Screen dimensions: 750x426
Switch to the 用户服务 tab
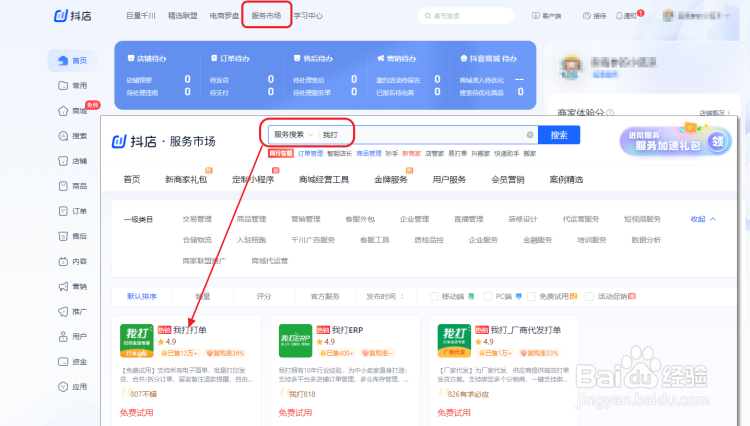[449, 180]
